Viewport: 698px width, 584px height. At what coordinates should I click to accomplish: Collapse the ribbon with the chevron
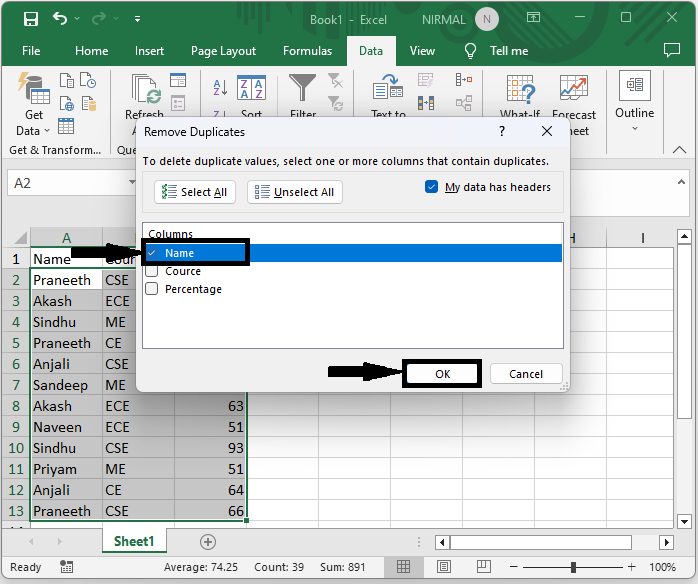[x=681, y=150]
